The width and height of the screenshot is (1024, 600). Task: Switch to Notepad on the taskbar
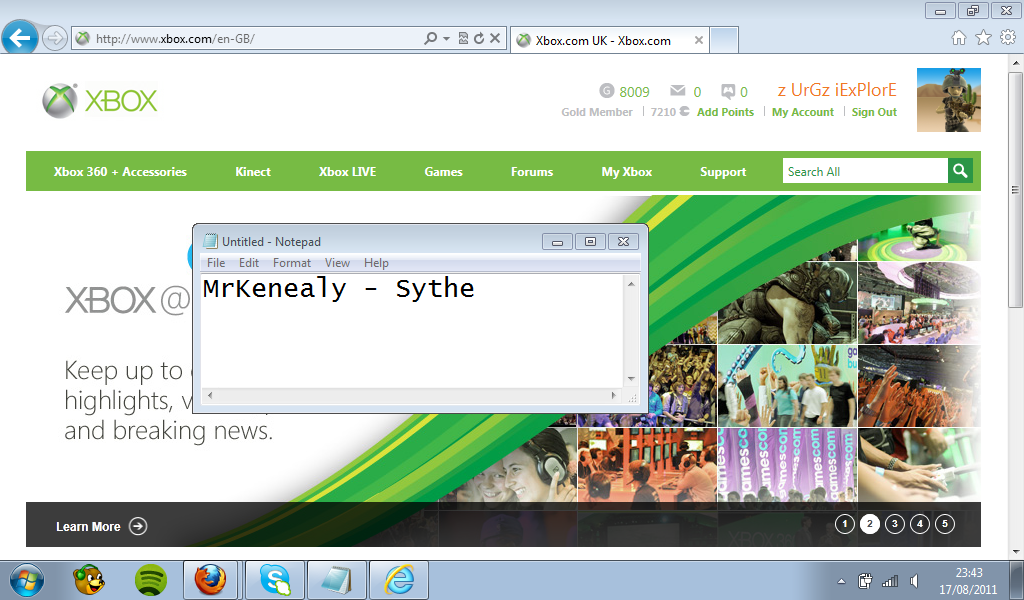coord(337,580)
